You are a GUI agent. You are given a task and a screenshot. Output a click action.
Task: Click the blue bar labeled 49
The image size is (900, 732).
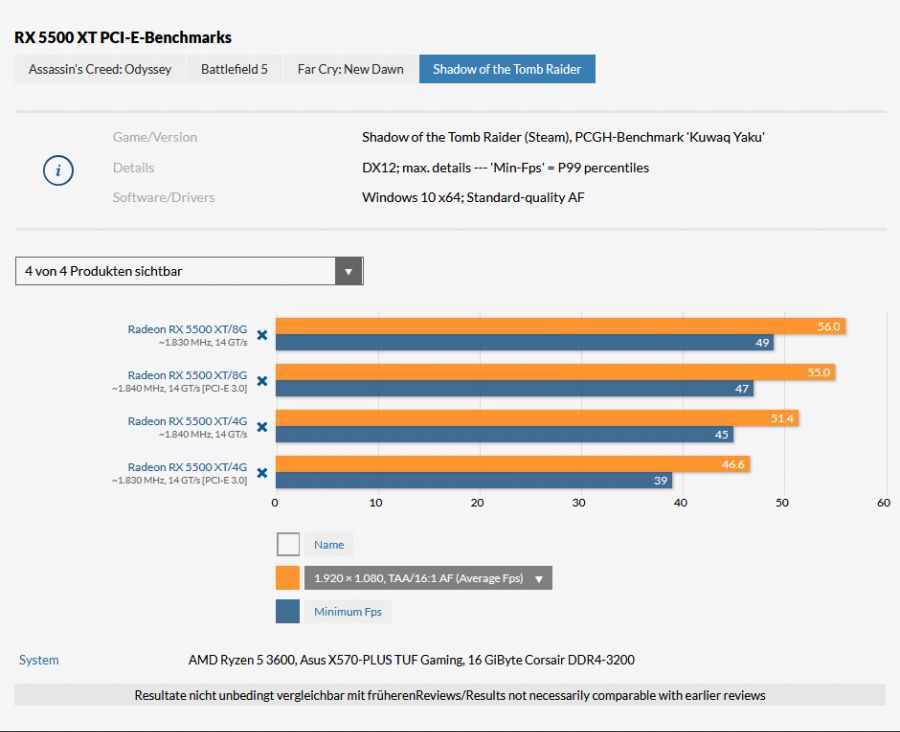pyautogui.click(x=525, y=342)
